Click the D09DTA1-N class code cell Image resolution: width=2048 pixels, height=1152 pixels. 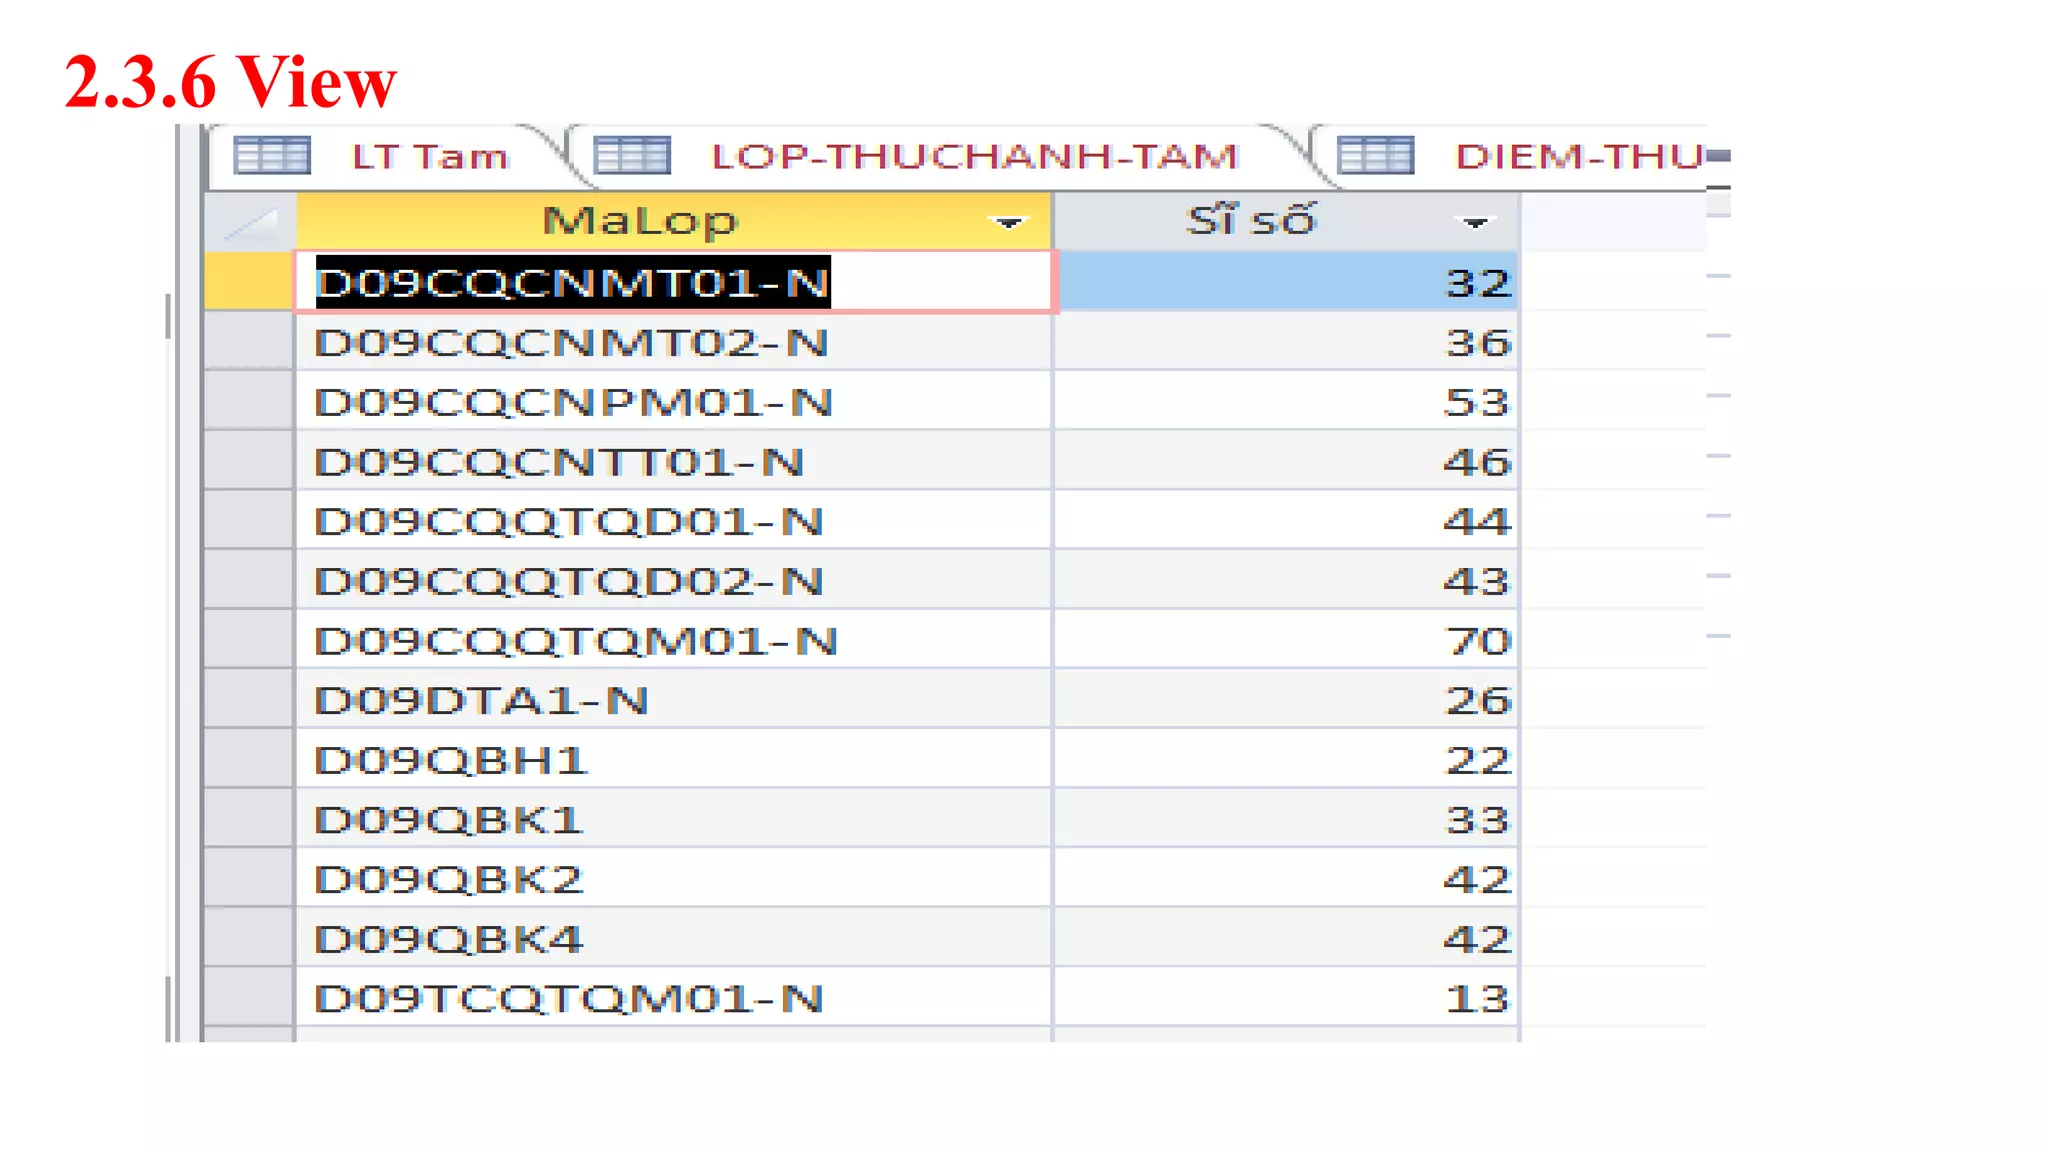click(x=672, y=700)
